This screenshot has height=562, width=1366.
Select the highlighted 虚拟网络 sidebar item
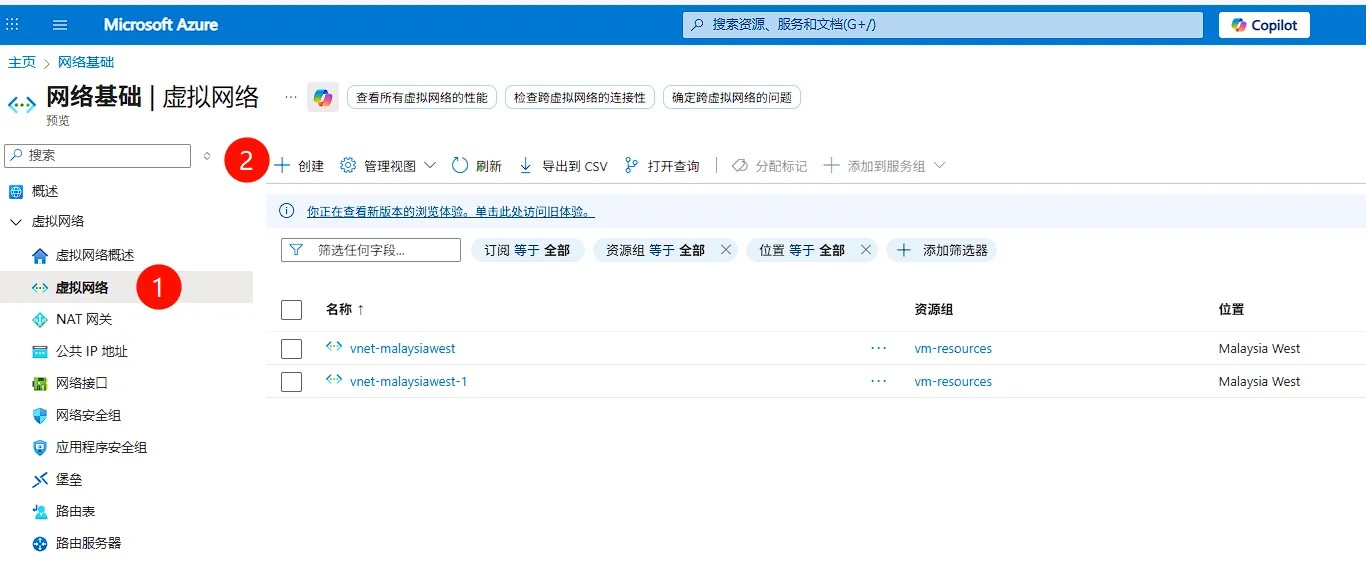tap(126, 287)
